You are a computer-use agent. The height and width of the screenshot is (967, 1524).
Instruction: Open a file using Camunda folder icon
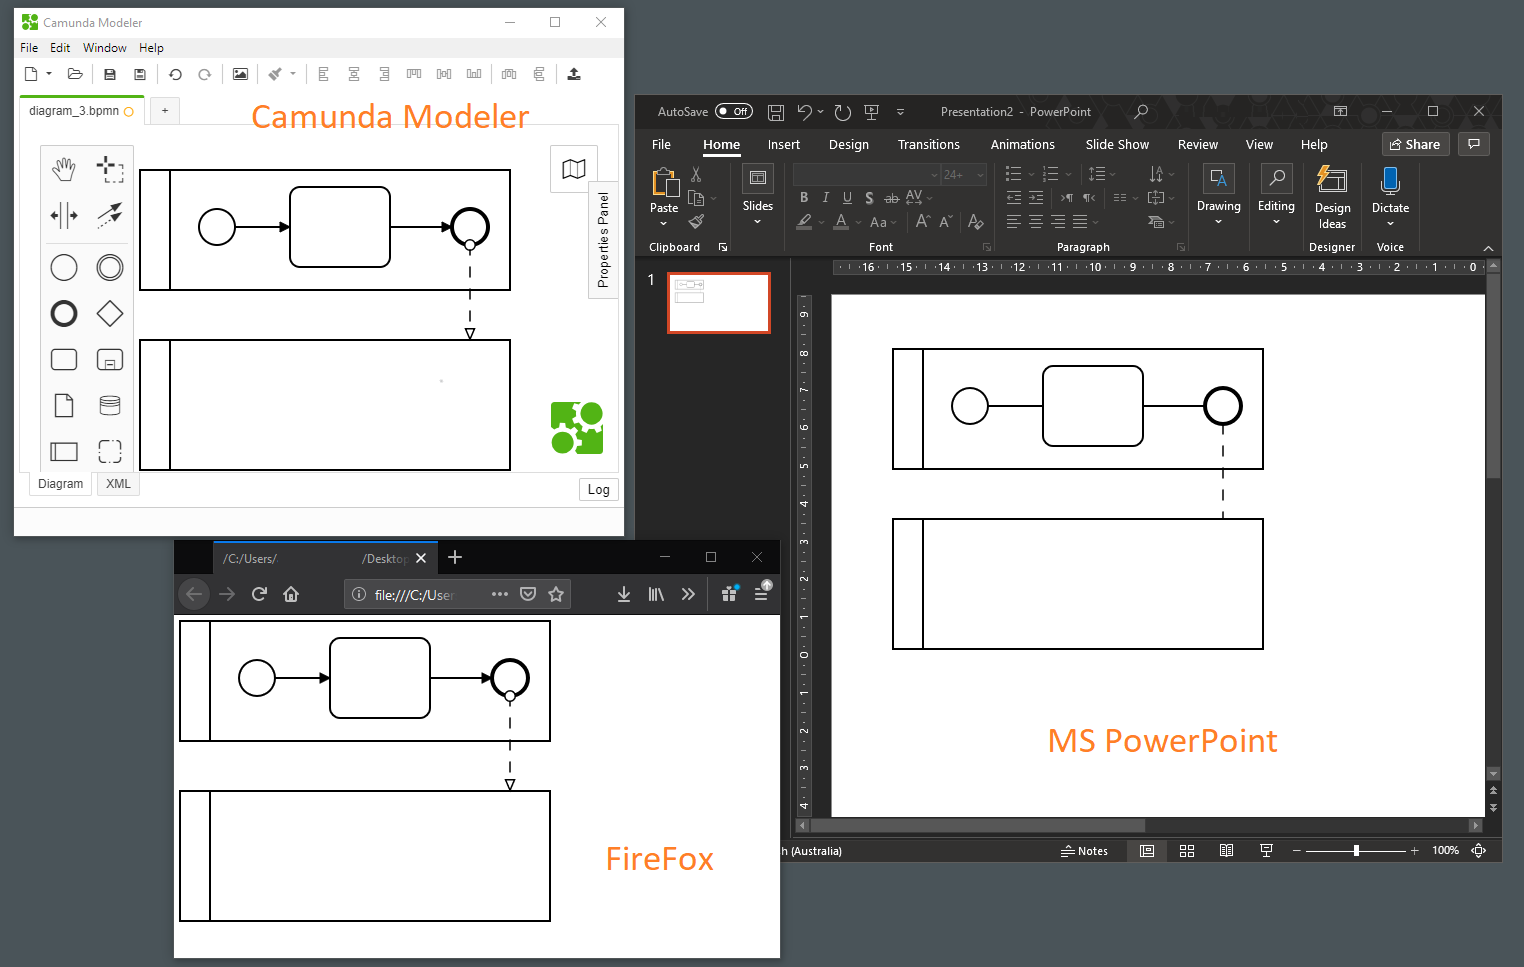pos(75,74)
